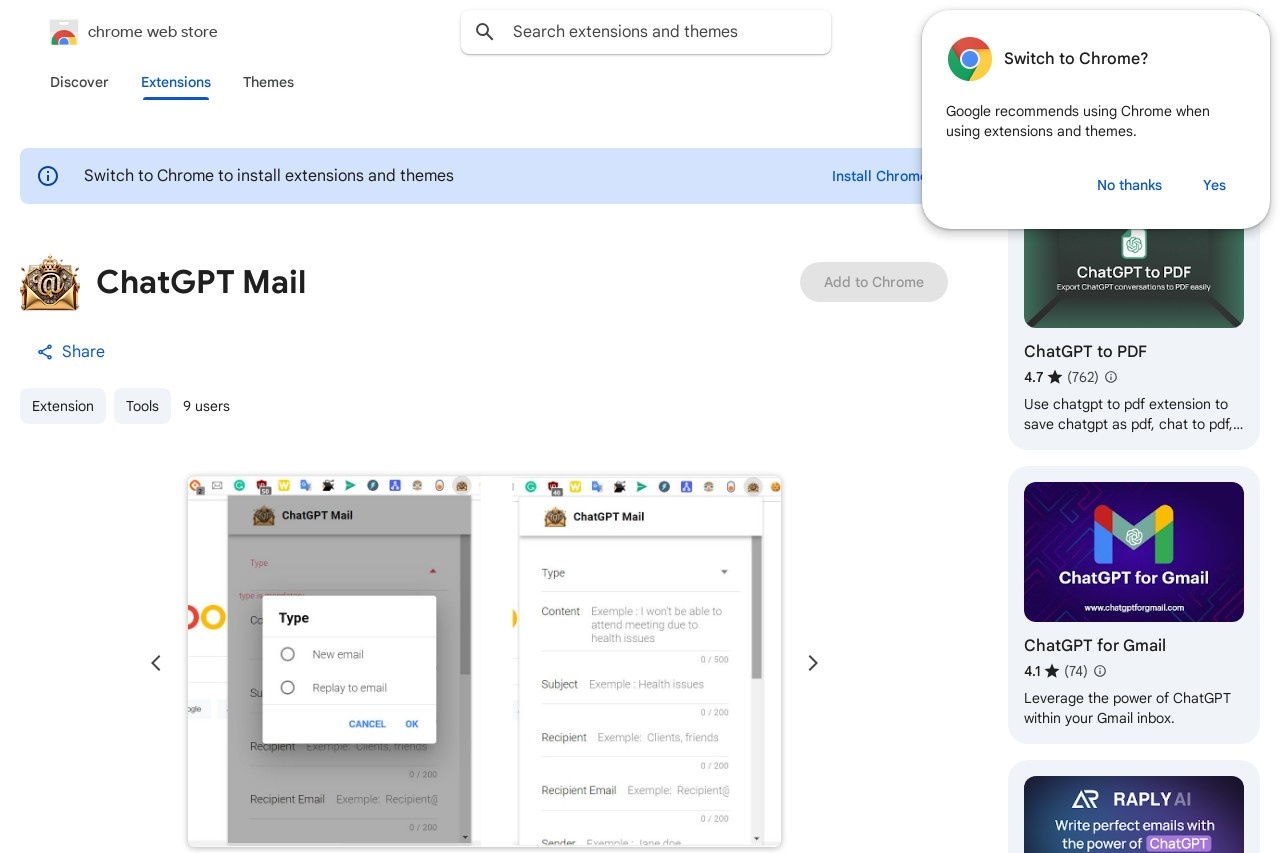The height and width of the screenshot is (853, 1280).
Task: Click the ChatGPT Mail heading
Action: point(201,283)
